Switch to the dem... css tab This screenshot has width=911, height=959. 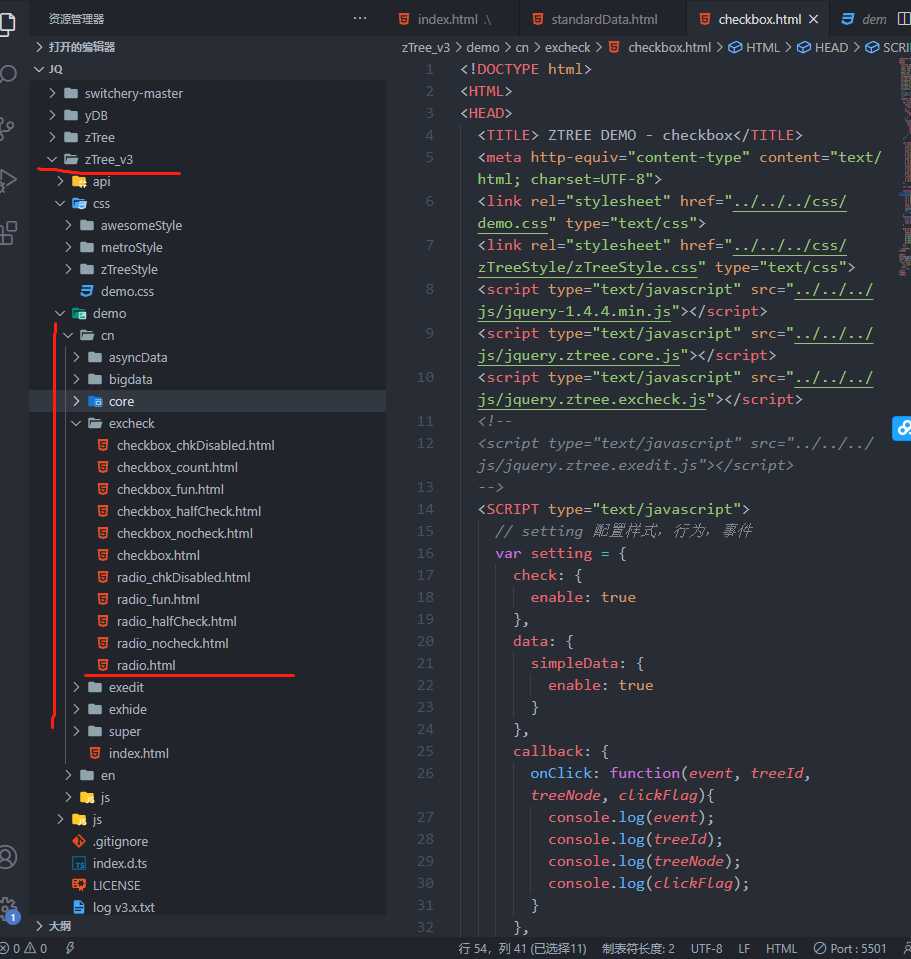click(x=865, y=19)
